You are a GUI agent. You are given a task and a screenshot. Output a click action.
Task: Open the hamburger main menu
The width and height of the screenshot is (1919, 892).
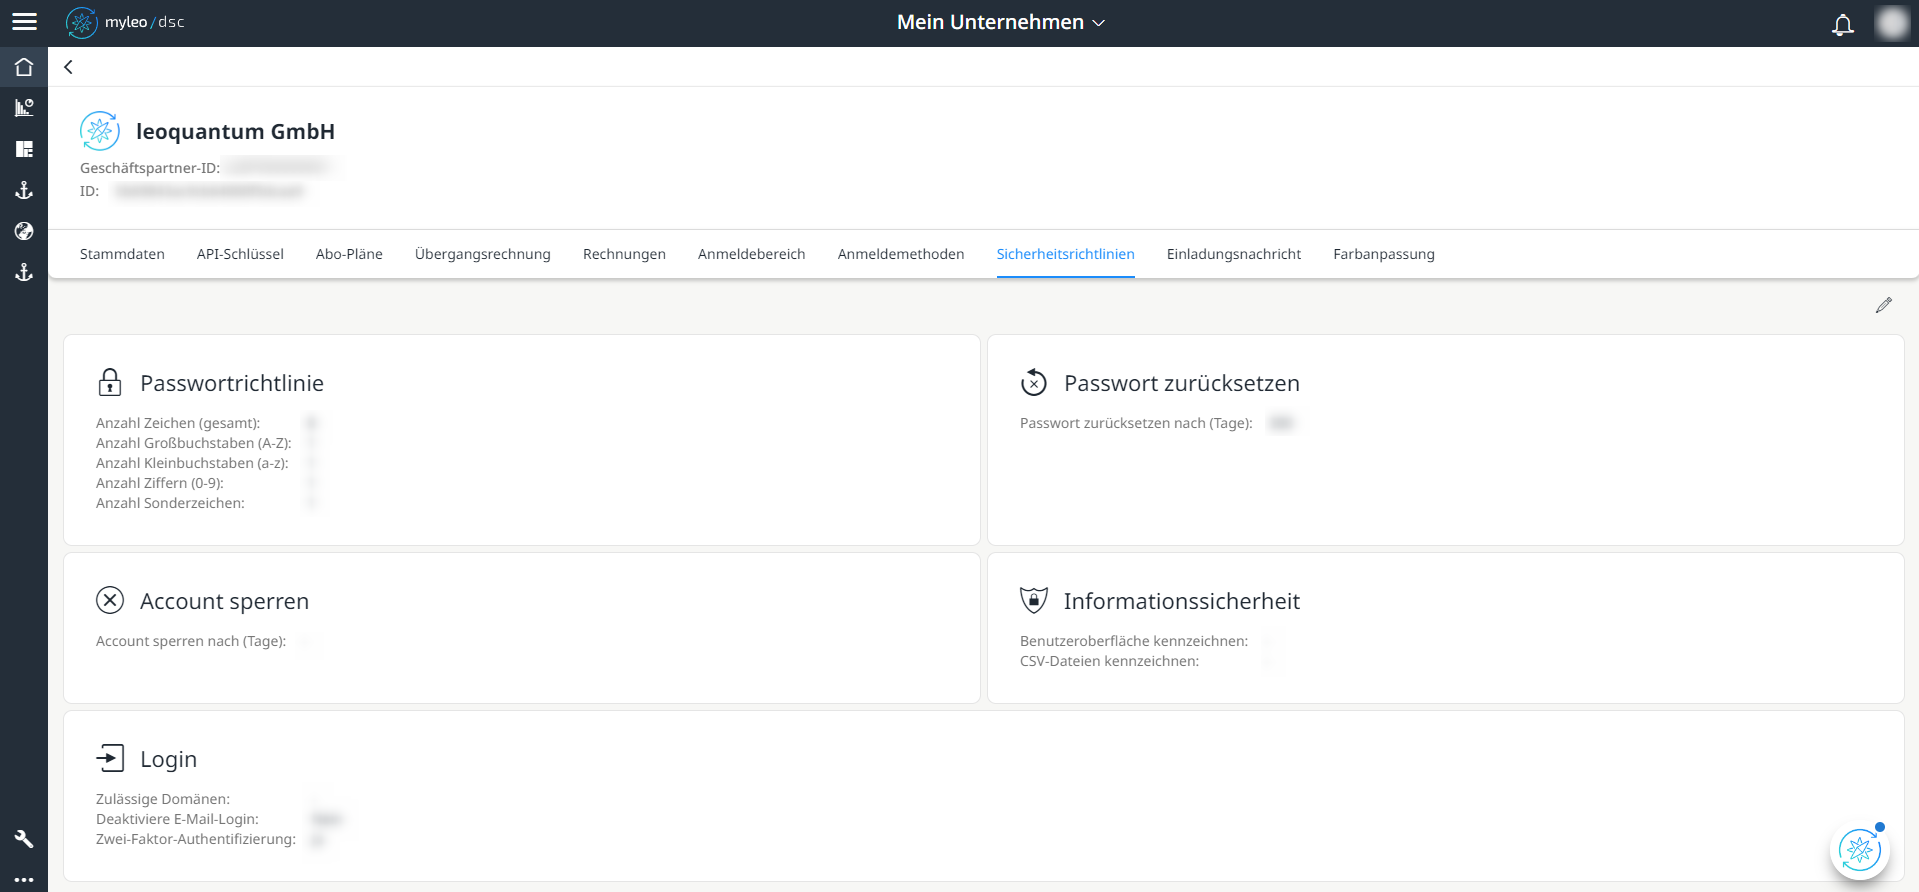[x=24, y=22]
